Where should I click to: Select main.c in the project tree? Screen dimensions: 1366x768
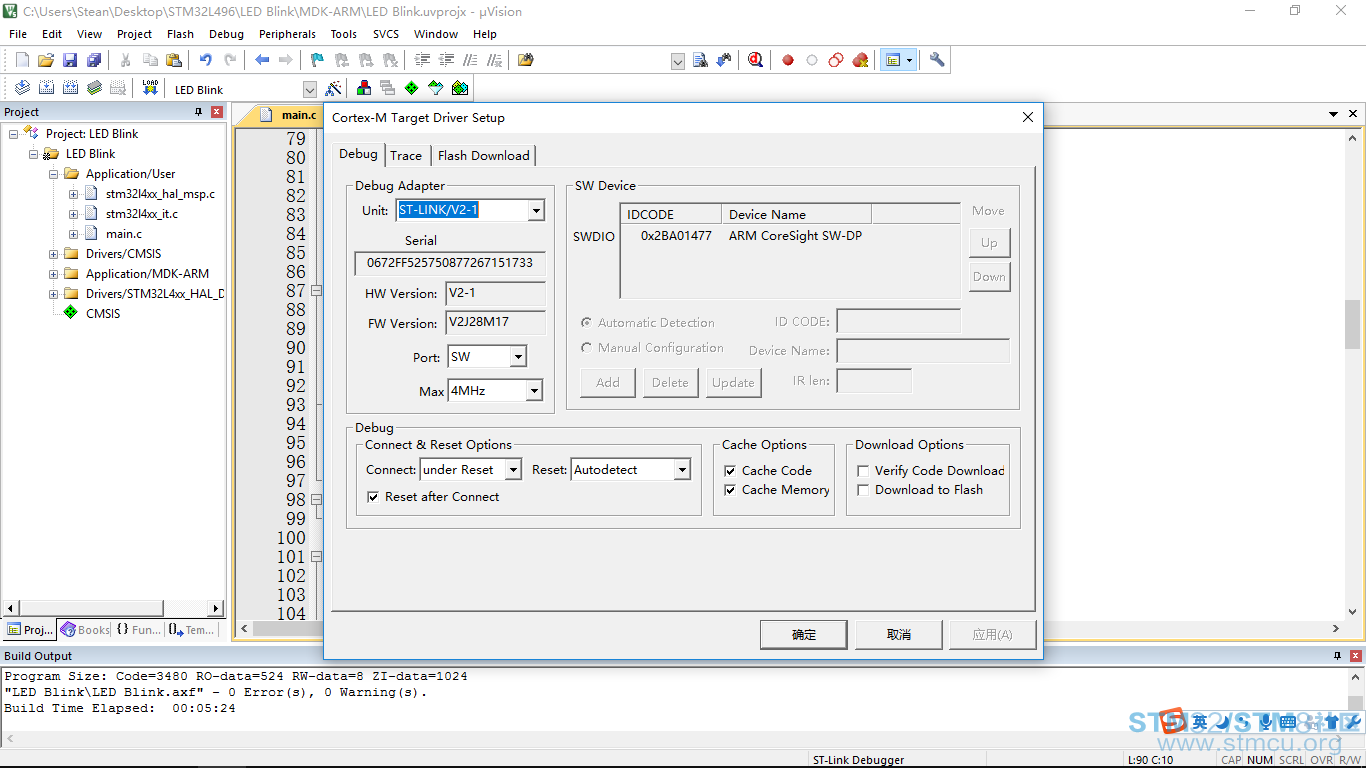pyautogui.click(x=124, y=234)
